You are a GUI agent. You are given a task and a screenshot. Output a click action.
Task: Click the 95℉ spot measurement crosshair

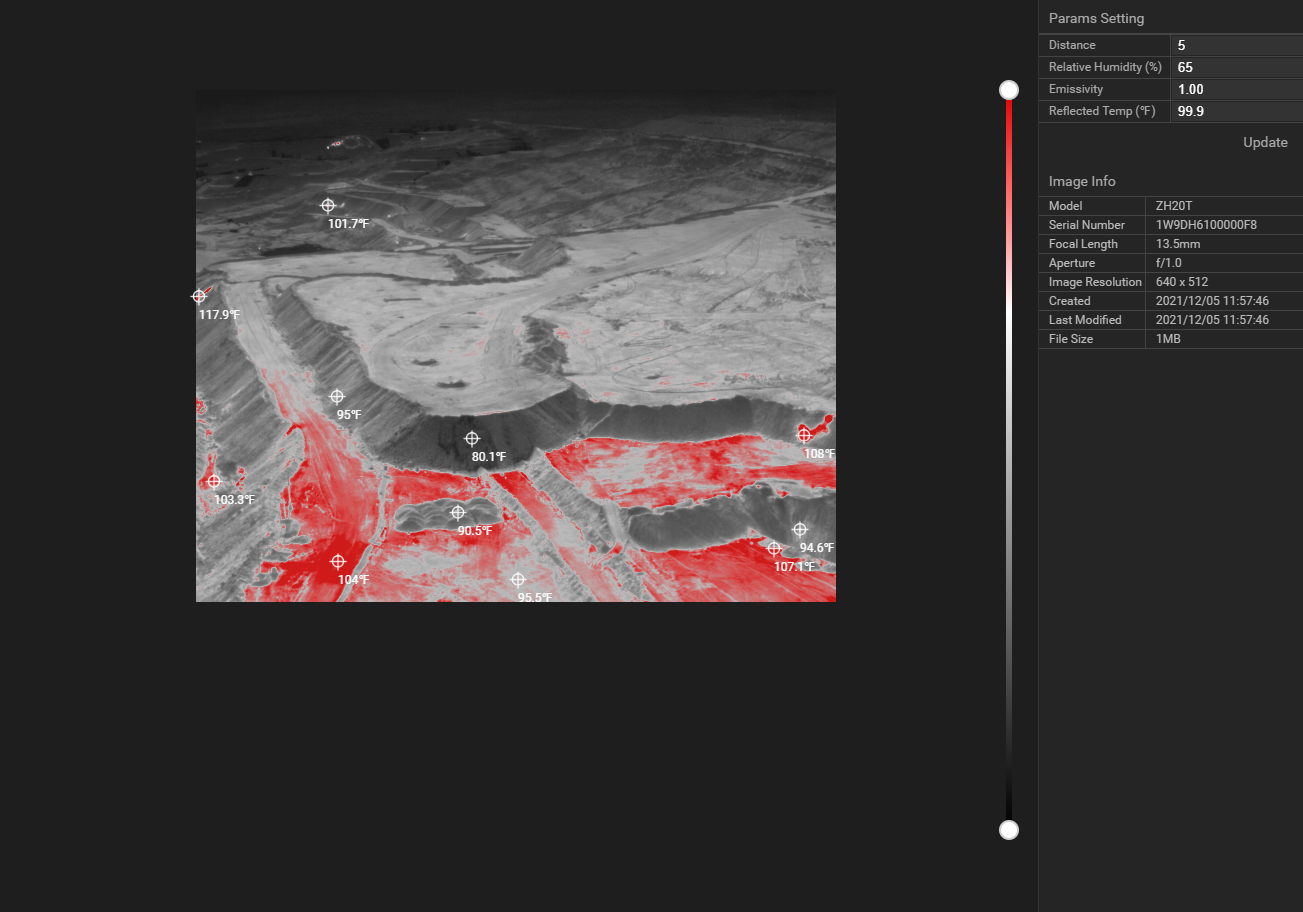point(337,397)
